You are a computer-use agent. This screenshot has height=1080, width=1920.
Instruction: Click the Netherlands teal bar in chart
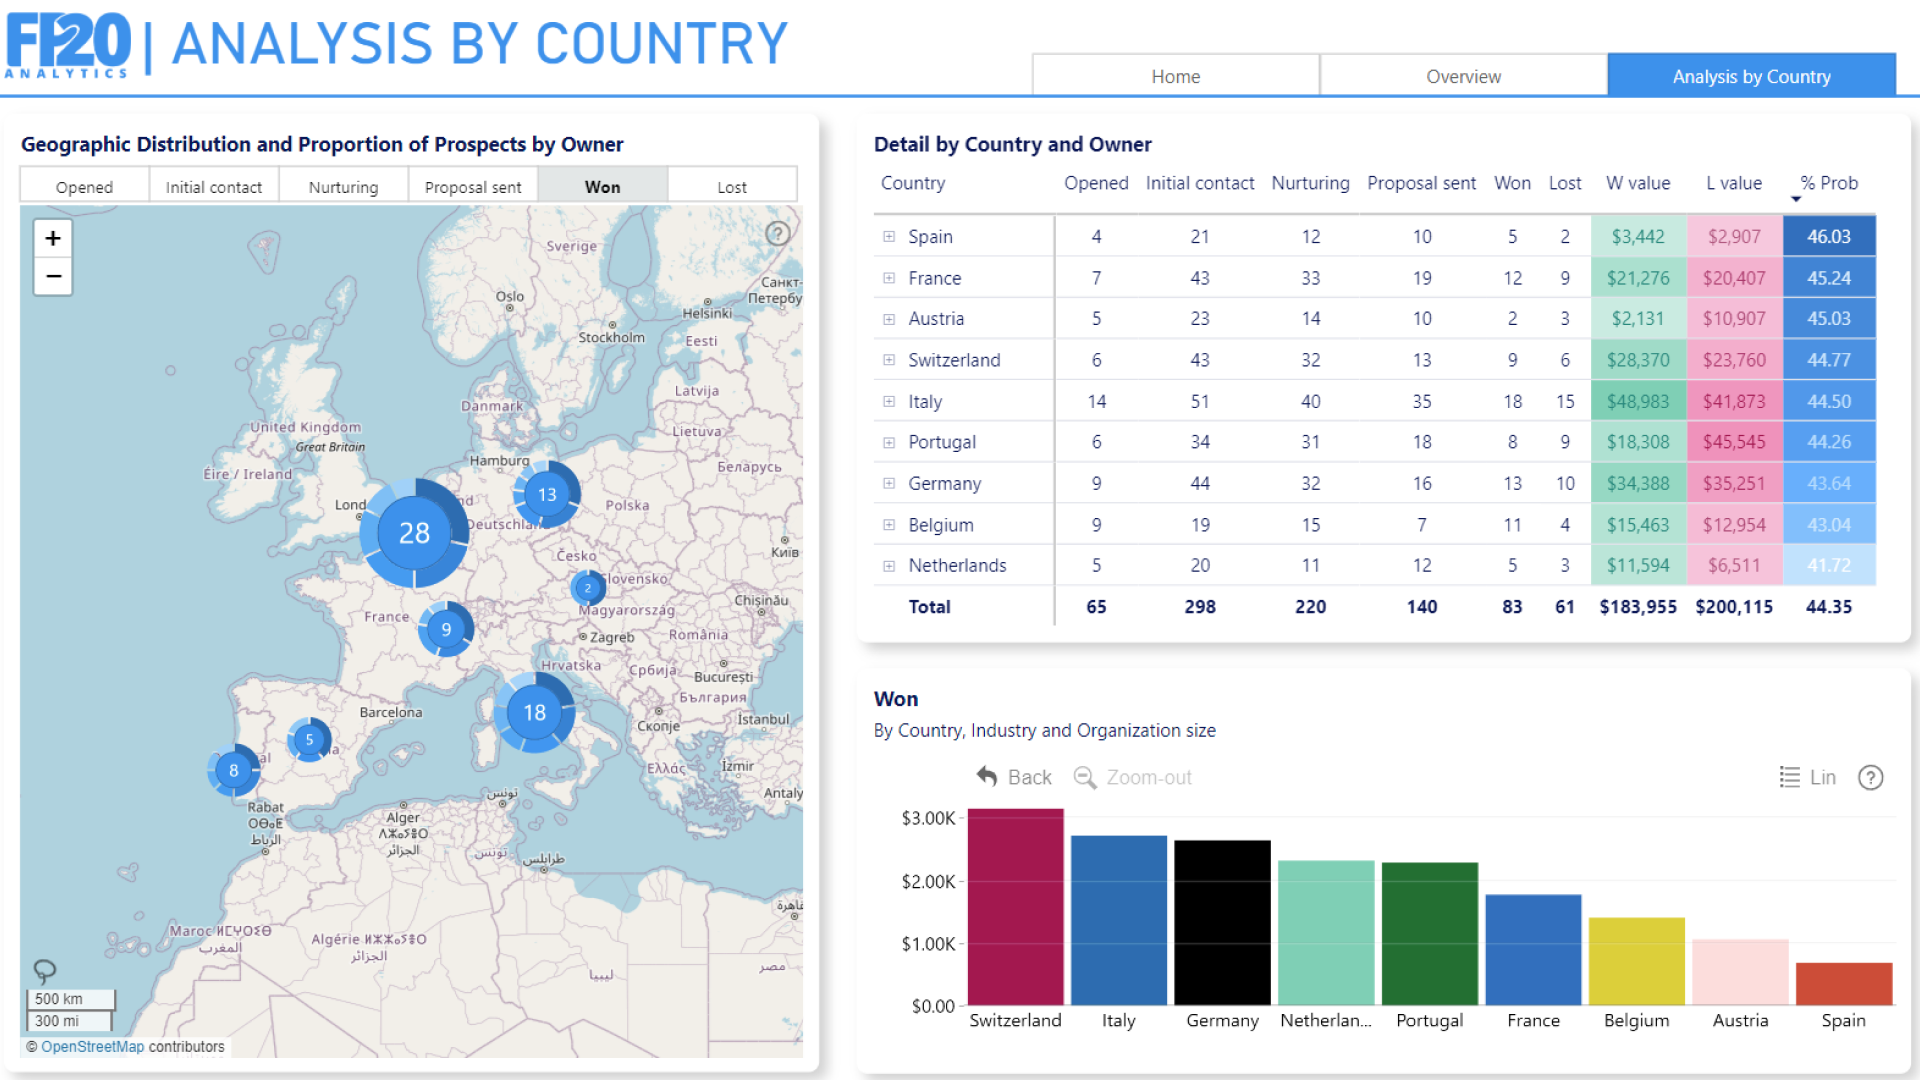tap(1326, 933)
